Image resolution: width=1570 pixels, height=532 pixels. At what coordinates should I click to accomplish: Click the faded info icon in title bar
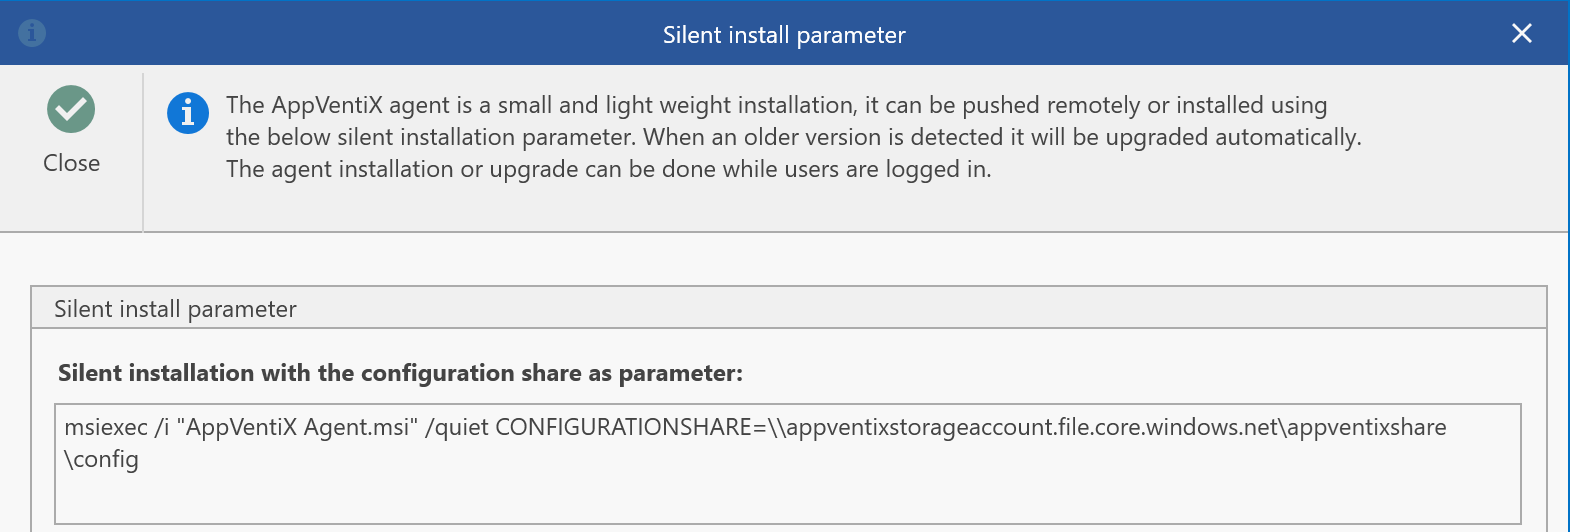click(32, 33)
